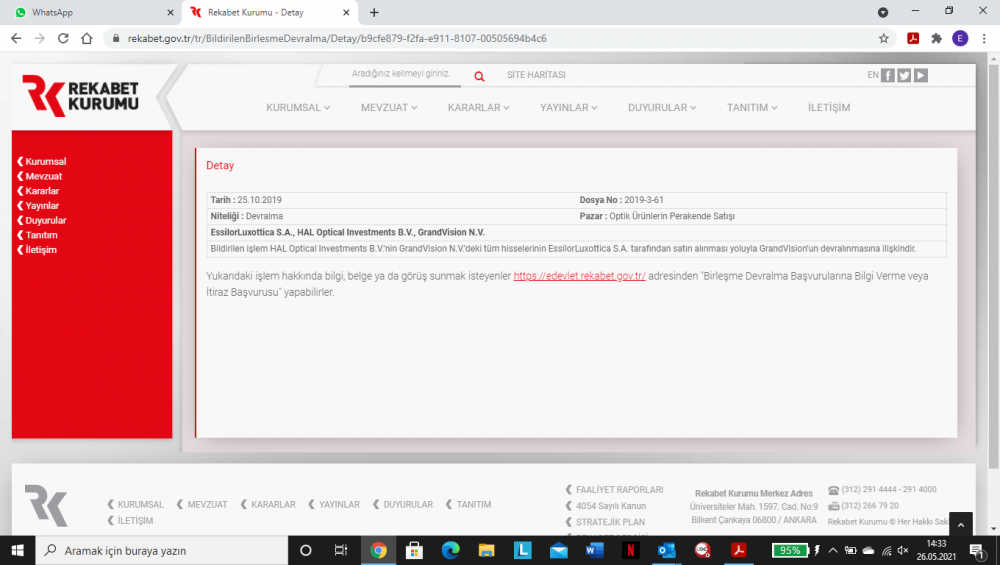Open Microsoft Edge from the taskbar
This screenshot has height=565, width=1000.
coord(450,550)
